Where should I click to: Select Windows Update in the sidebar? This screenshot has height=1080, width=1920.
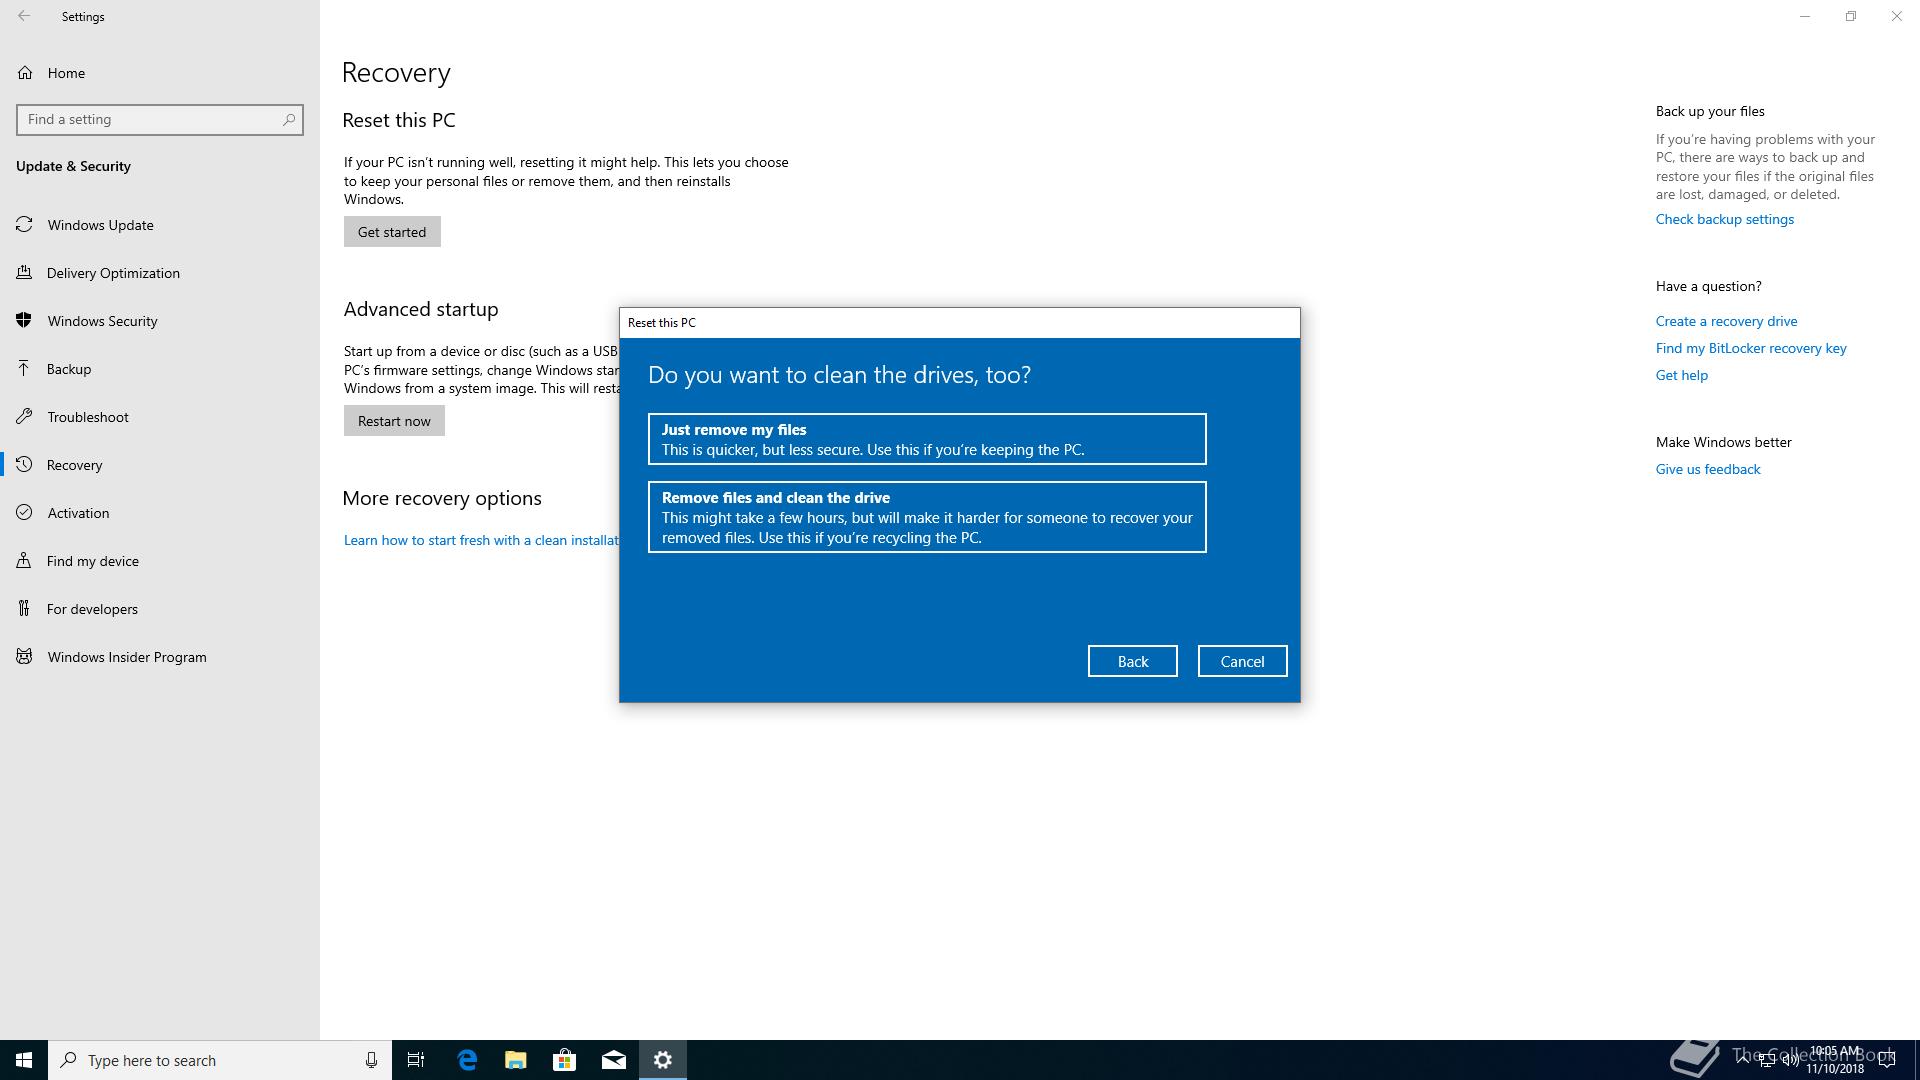160,225
